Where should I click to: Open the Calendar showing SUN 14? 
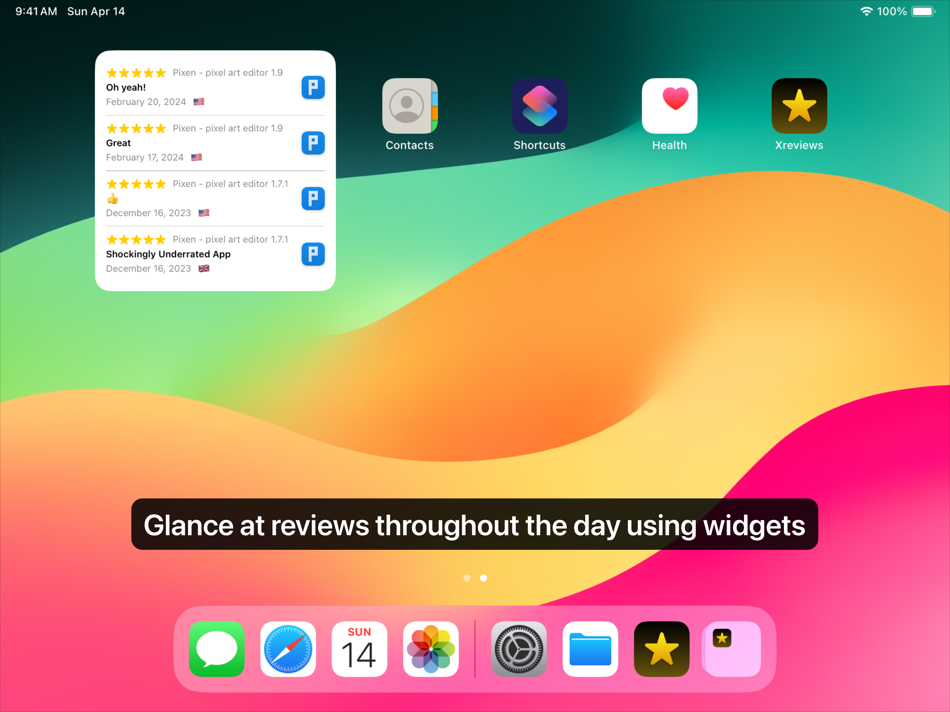pos(359,649)
